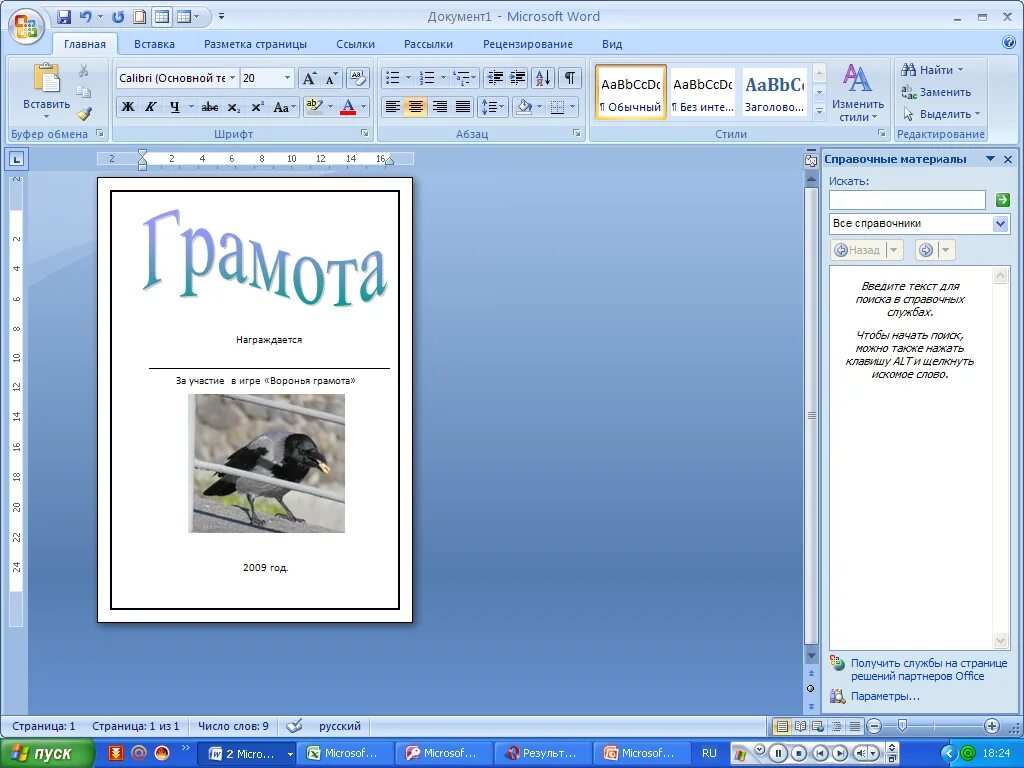
Task: Open the Вставка ribbon tab
Action: click(154, 44)
